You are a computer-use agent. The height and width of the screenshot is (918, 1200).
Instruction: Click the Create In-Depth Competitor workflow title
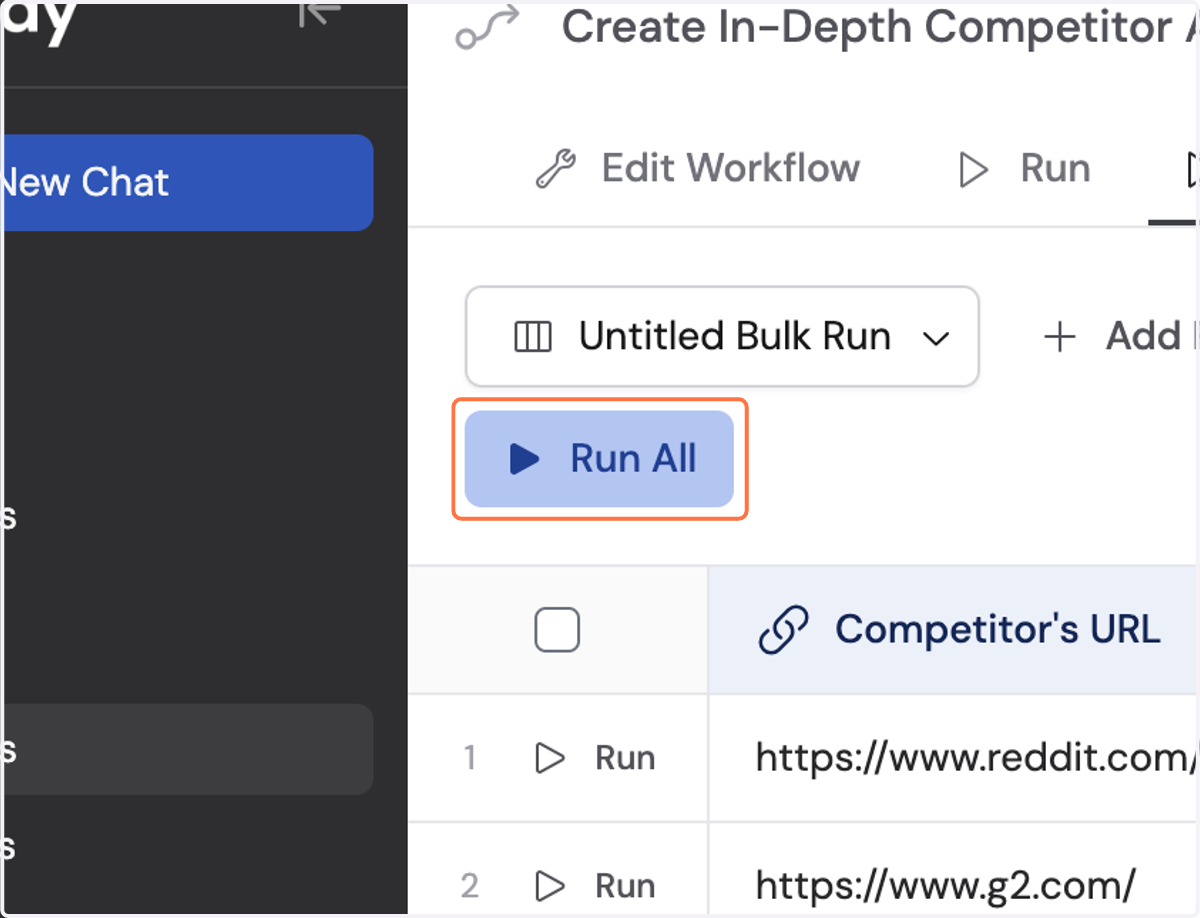[880, 27]
